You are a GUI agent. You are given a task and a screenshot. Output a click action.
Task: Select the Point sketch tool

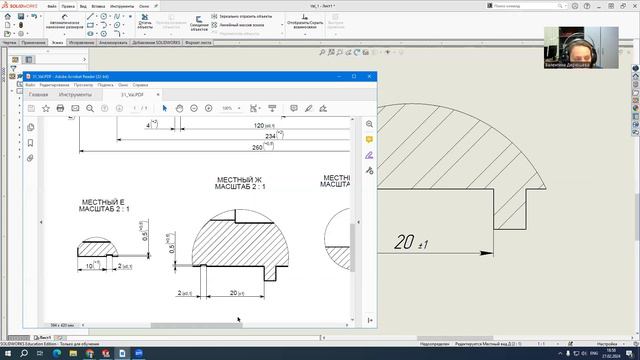(x=130, y=16)
